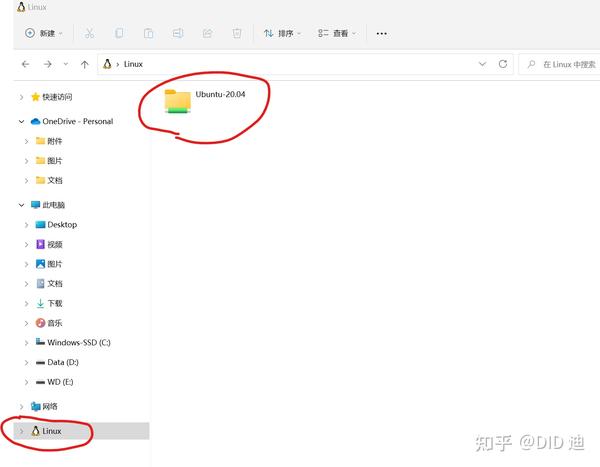Open the New (新建) menu button
The width and height of the screenshot is (600, 467).
(x=44, y=33)
